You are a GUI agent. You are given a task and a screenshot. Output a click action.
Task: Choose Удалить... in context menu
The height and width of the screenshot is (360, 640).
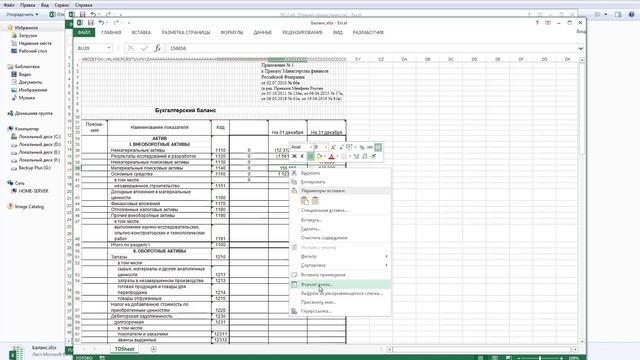(x=340, y=229)
